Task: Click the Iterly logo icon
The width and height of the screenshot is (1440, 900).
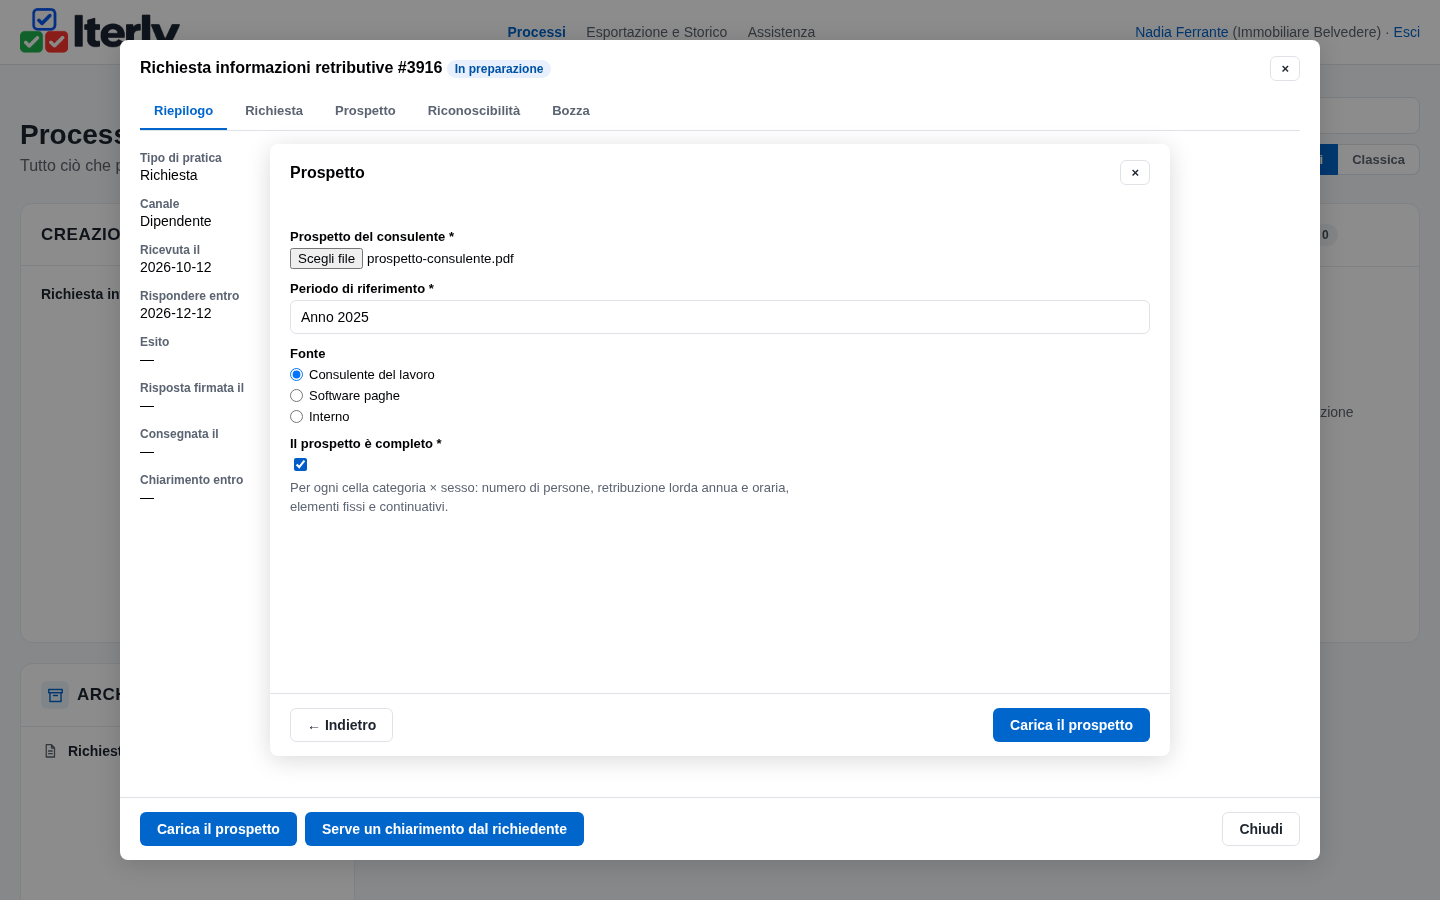Action: (x=44, y=31)
